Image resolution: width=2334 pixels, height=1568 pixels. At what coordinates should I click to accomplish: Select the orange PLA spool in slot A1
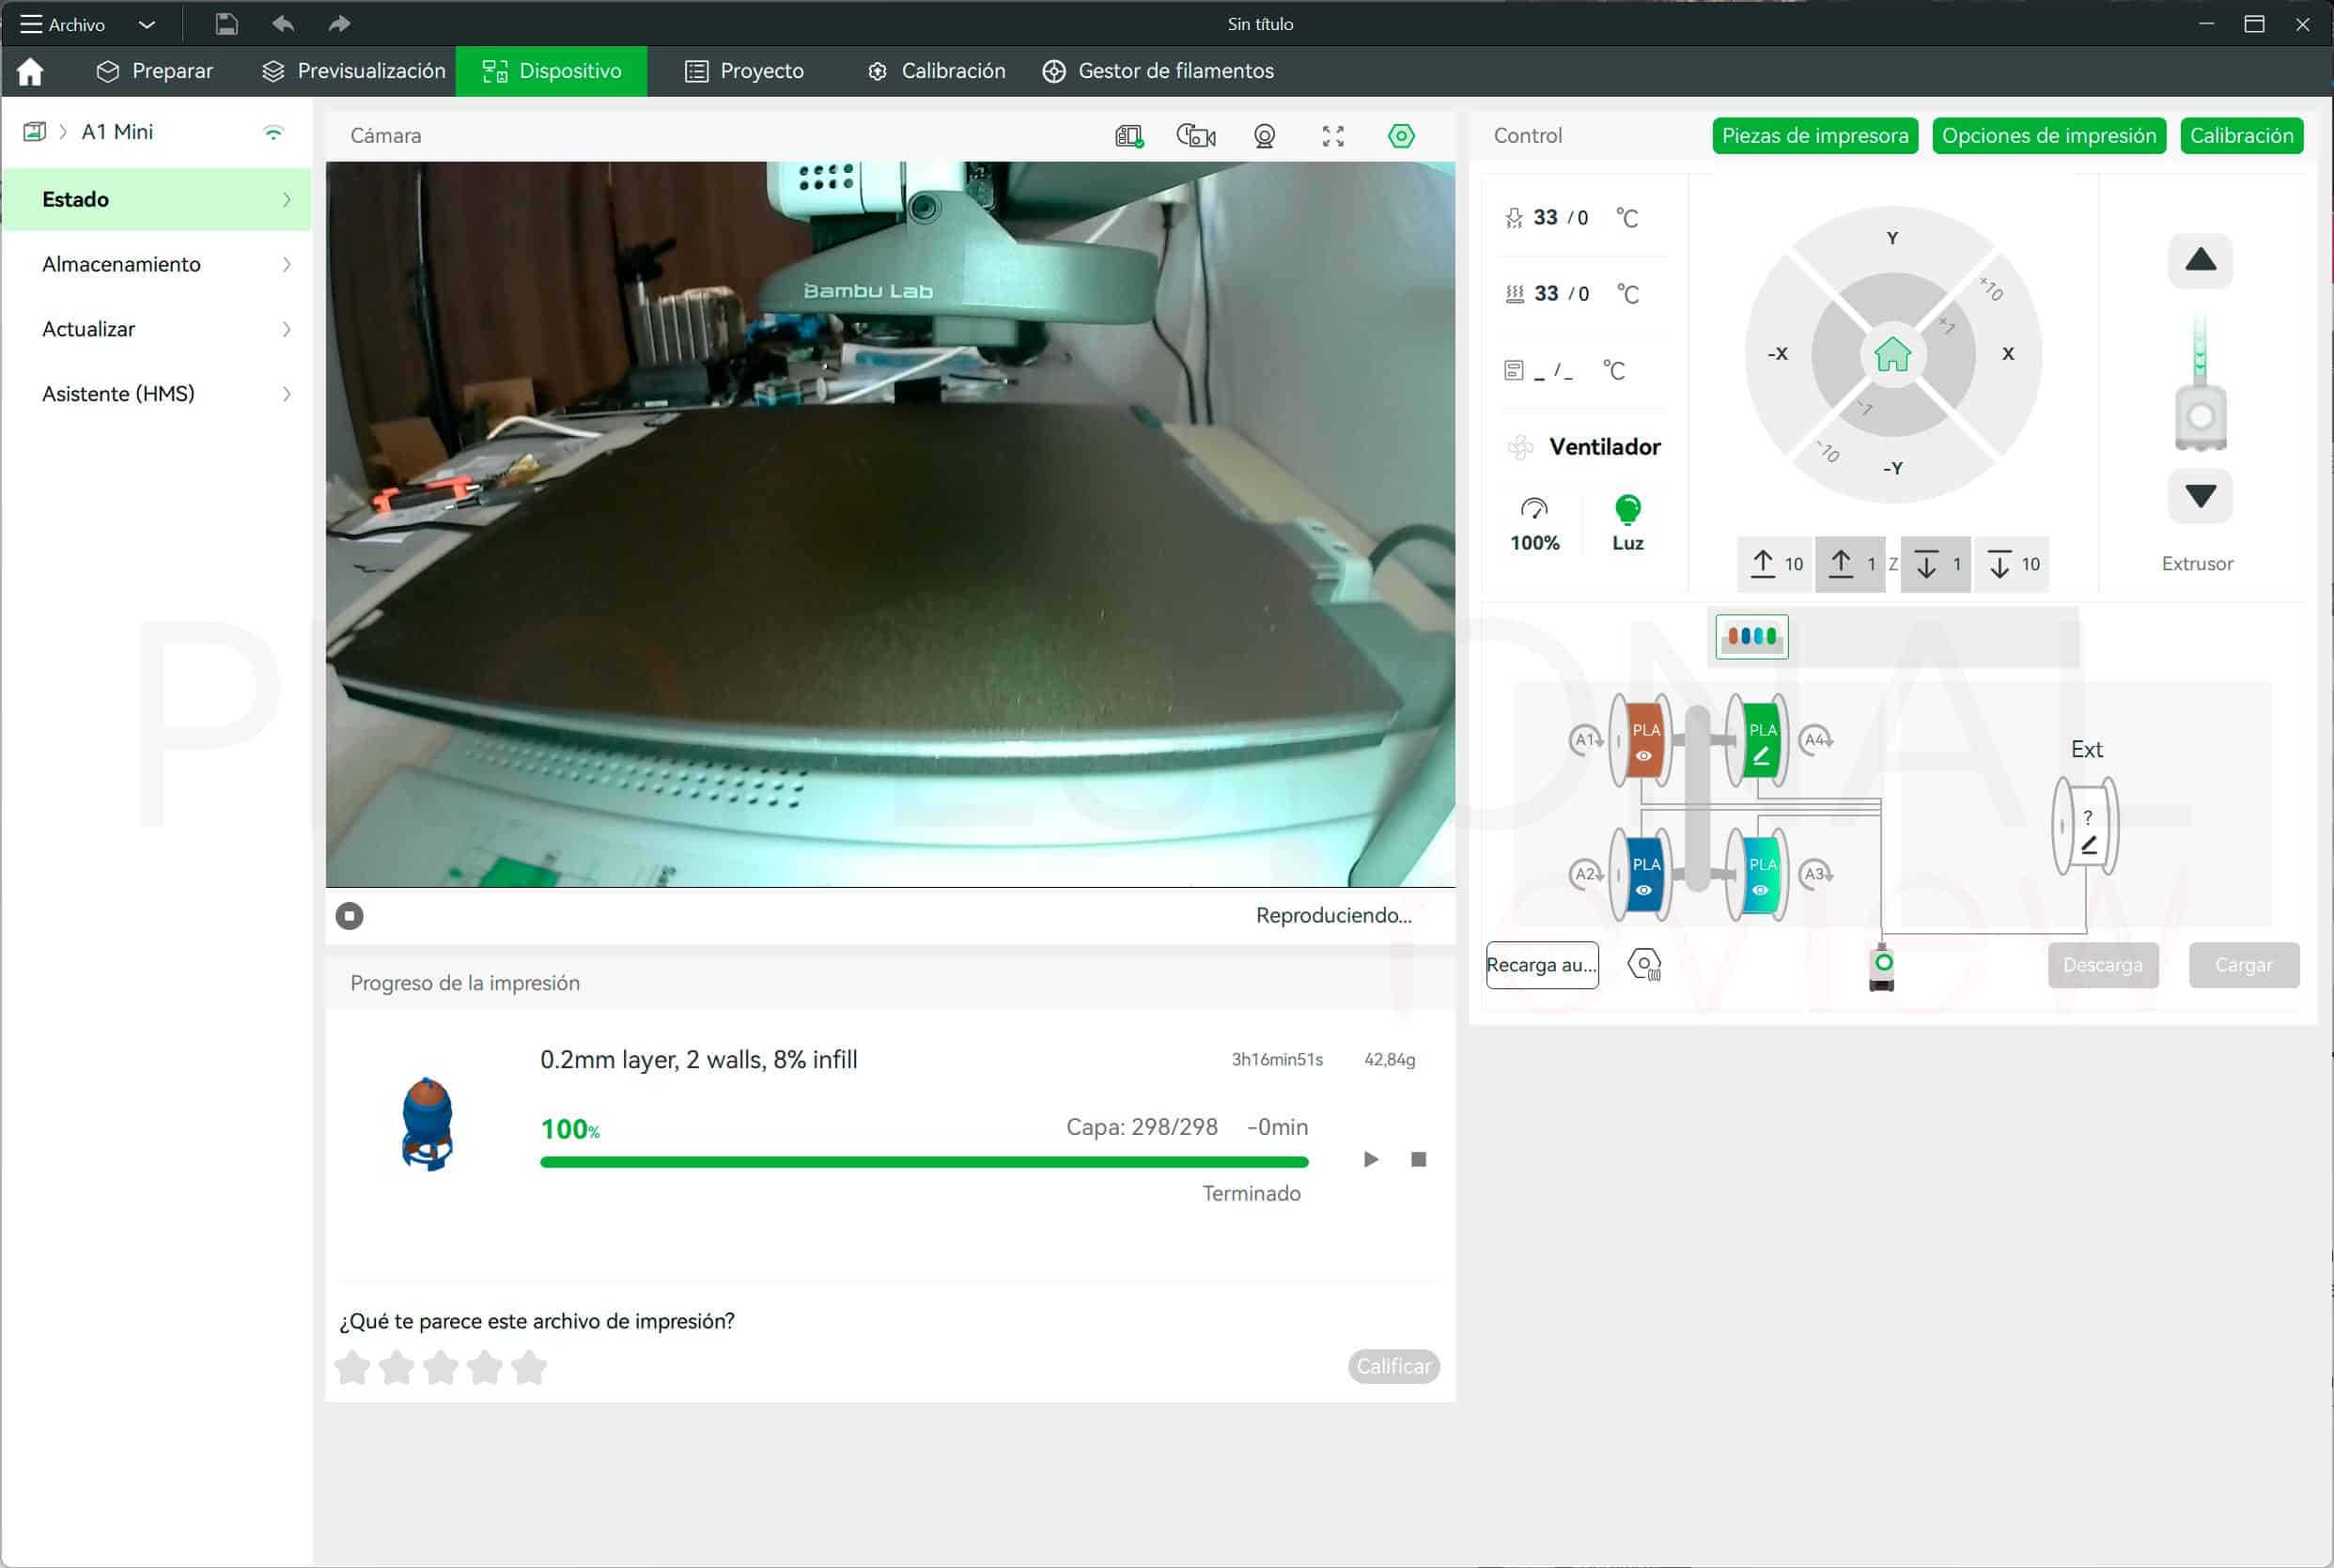[1640, 740]
